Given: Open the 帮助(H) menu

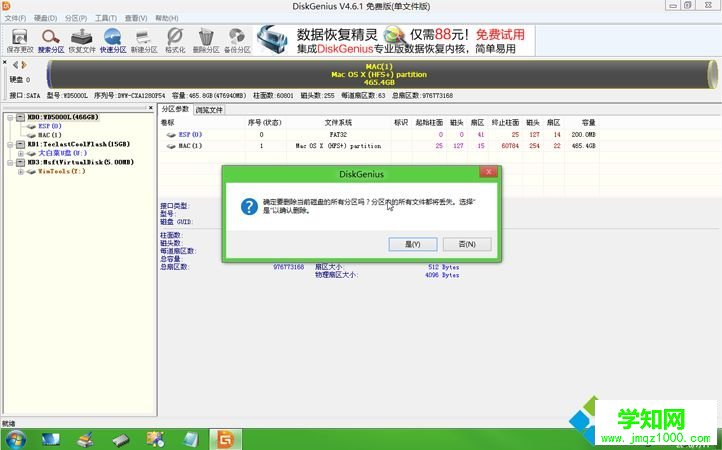Looking at the screenshot, I should (x=166, y=18).
